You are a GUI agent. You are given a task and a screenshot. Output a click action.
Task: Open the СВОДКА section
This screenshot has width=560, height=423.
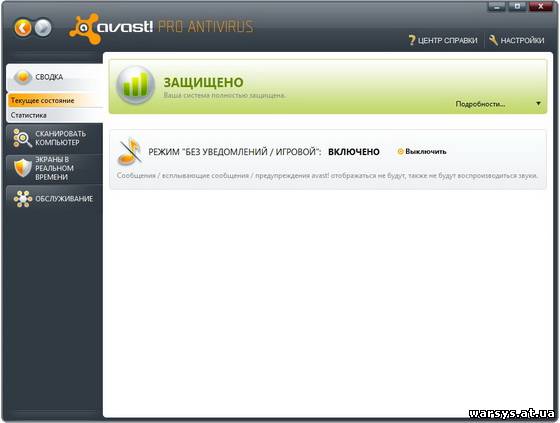pyautogui.click(x=54, y=77)
